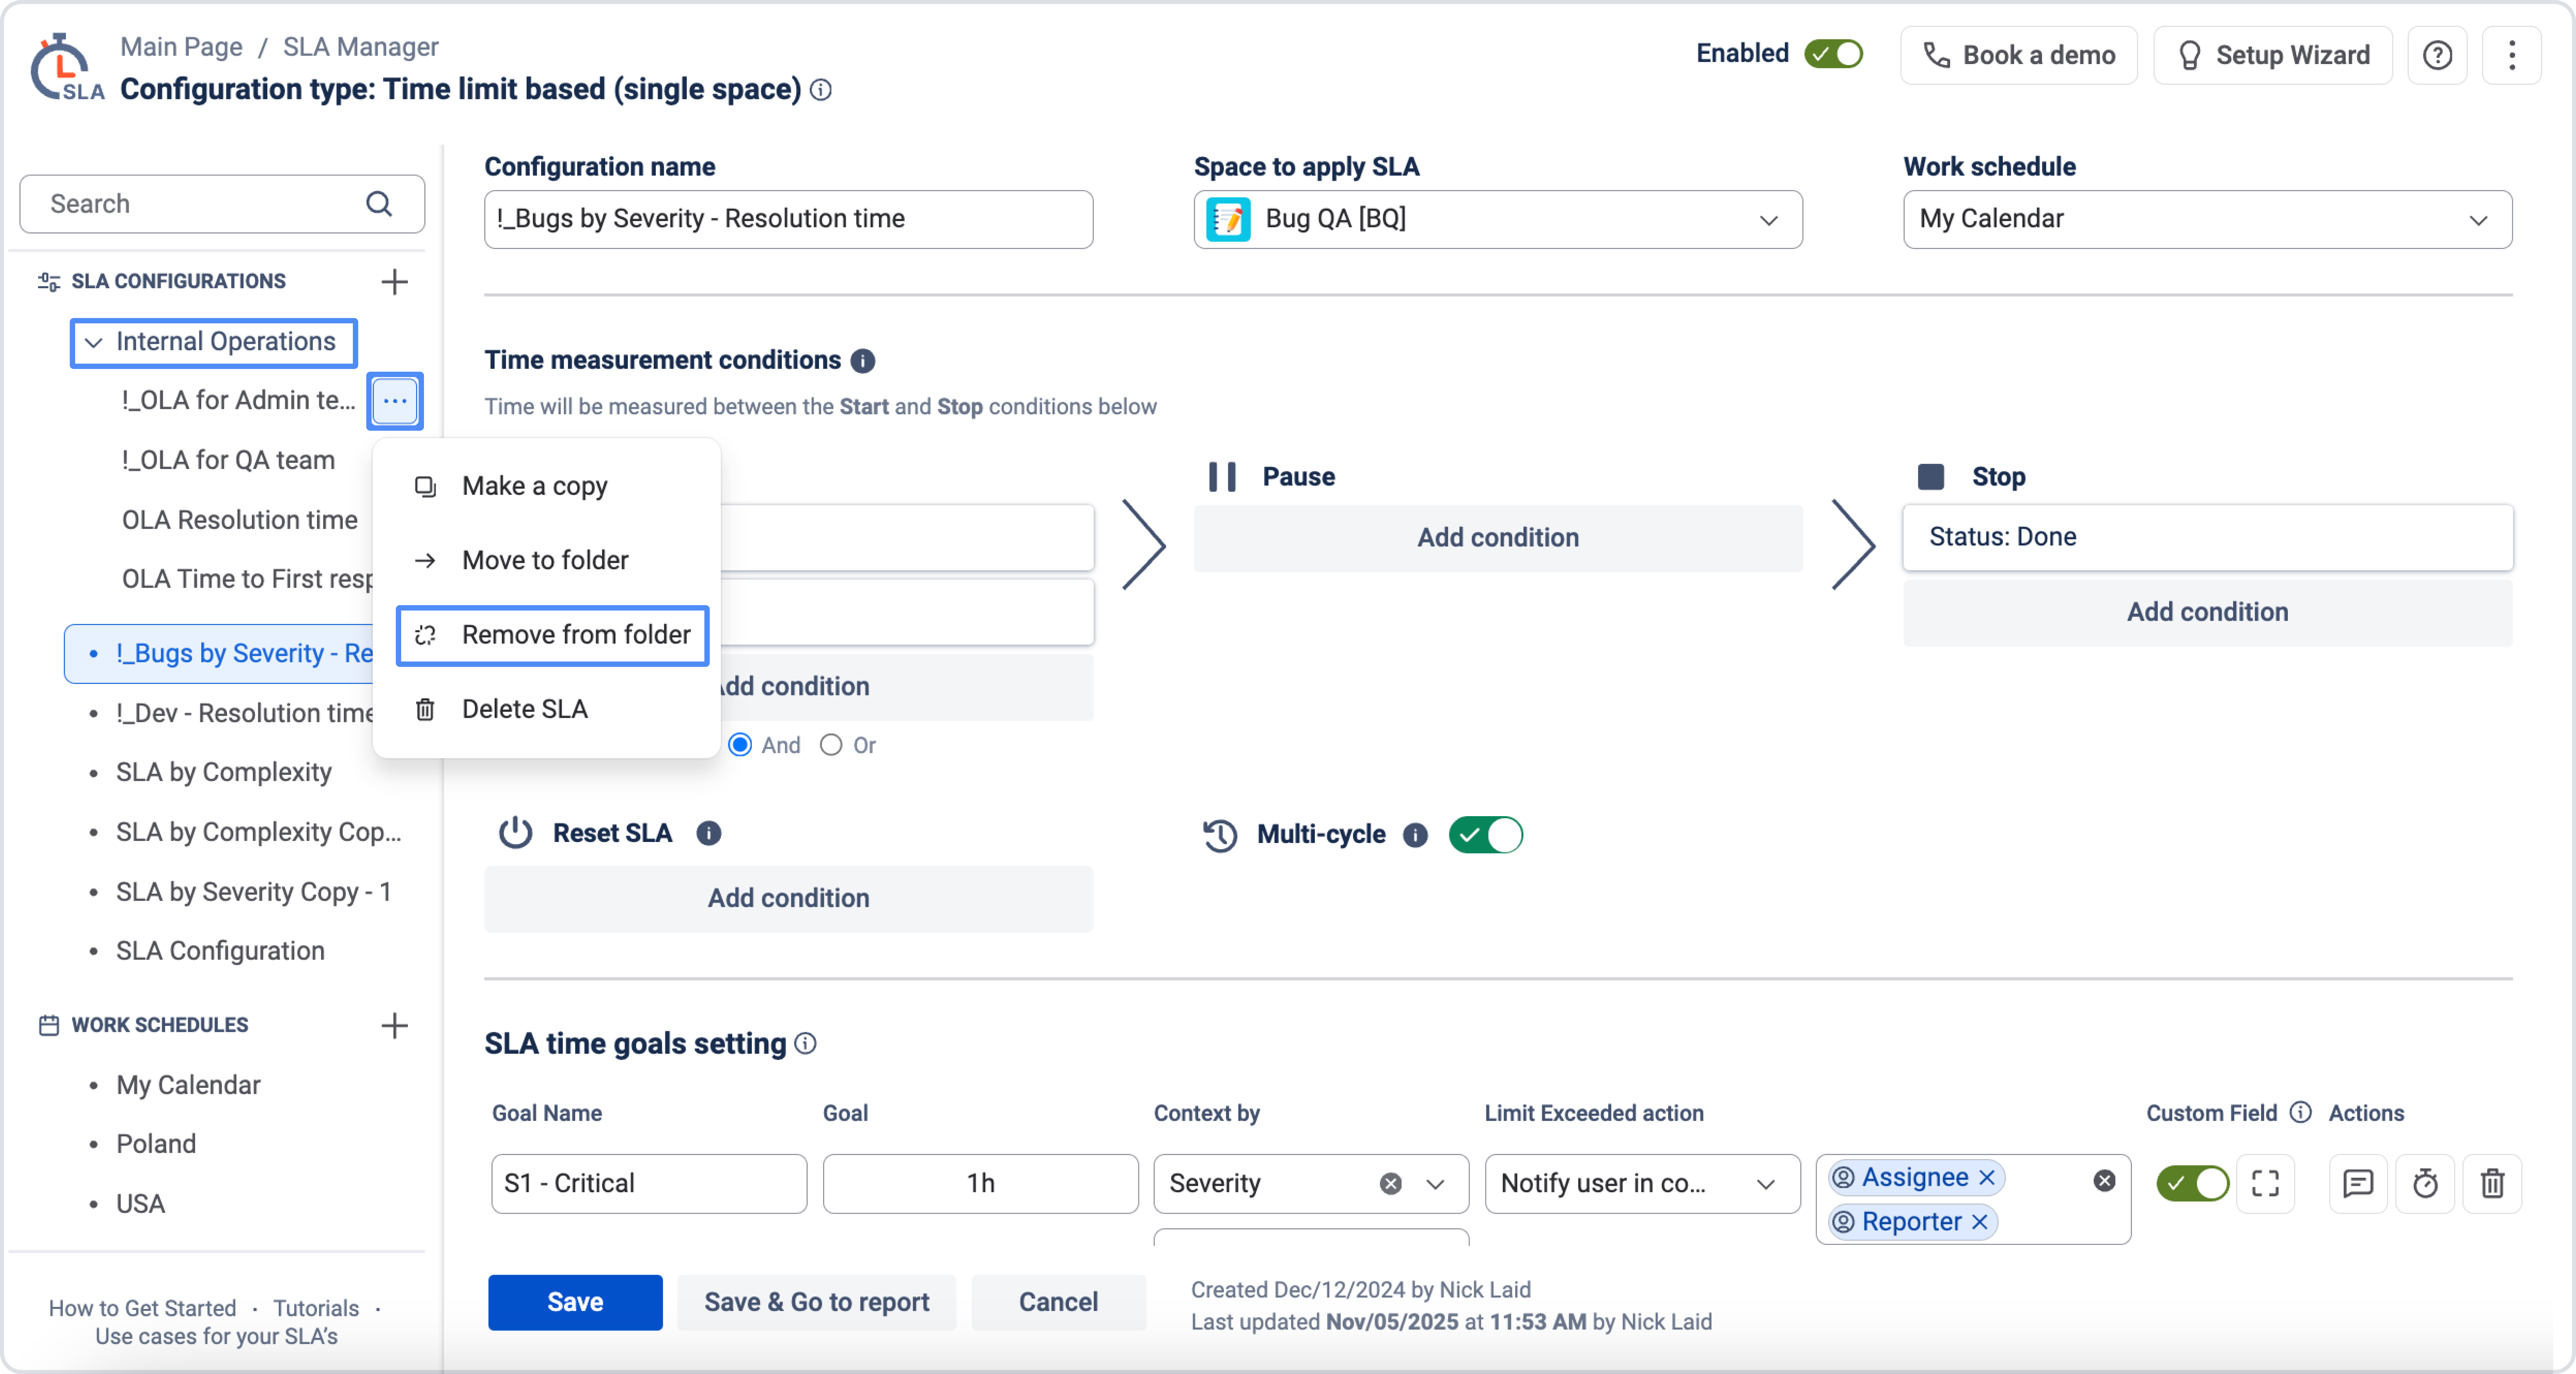
Task: Open the three-dot menu for OLA for Admin team
Action: (395, 401)
